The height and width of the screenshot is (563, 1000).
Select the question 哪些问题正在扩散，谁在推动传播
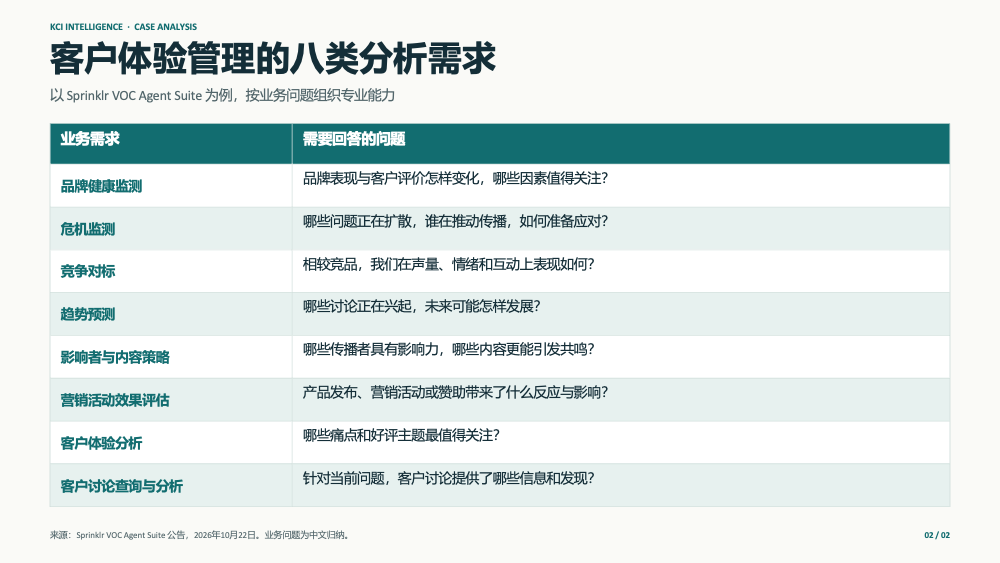tap(455, 221)
